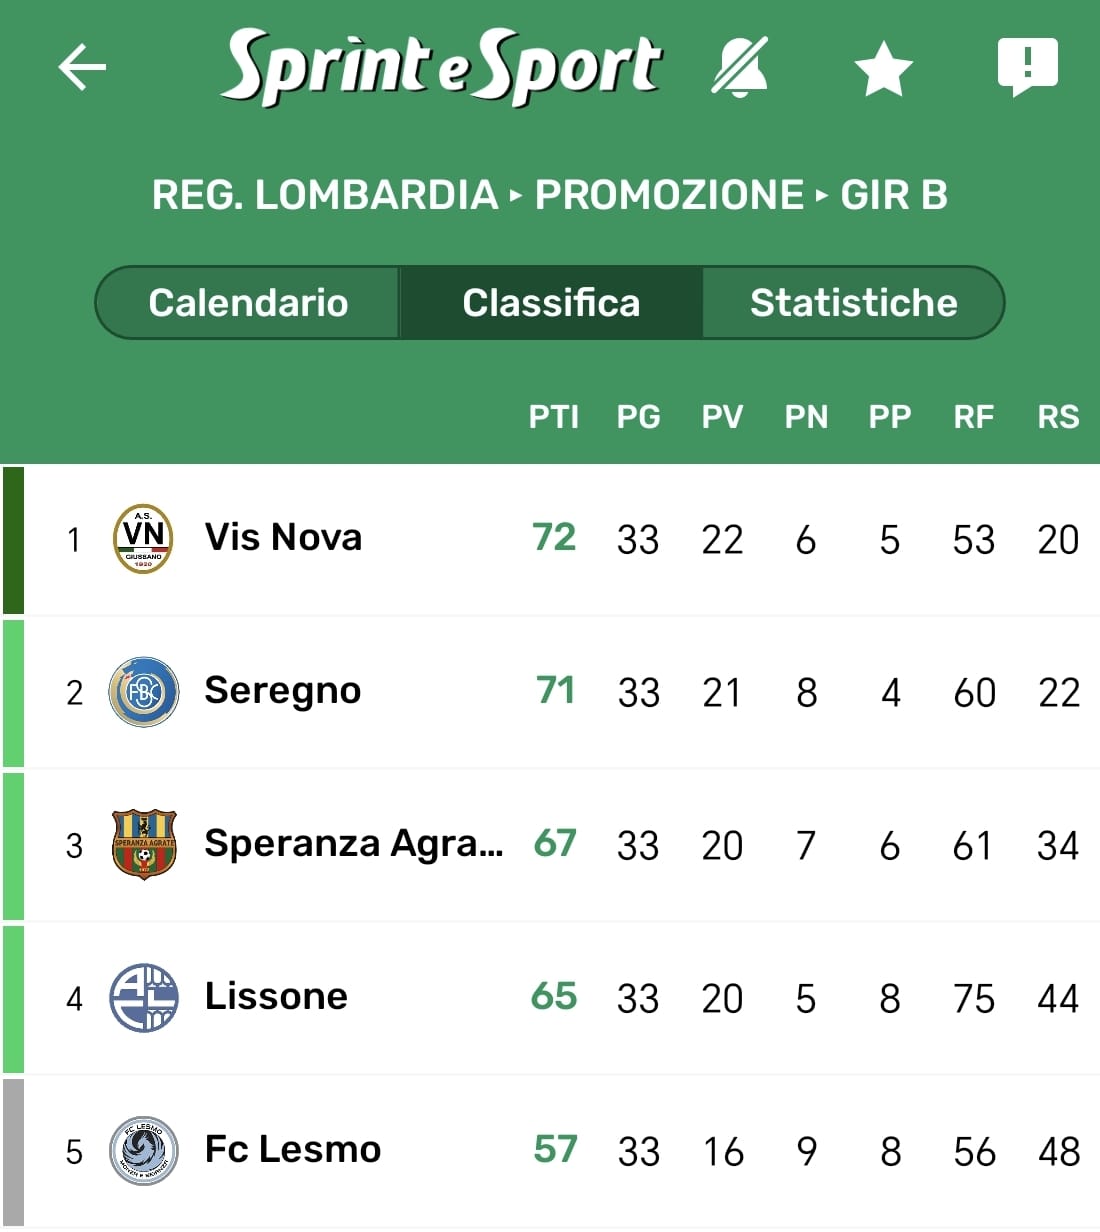Click the Seregno team crest

click(x=143, y=692)
